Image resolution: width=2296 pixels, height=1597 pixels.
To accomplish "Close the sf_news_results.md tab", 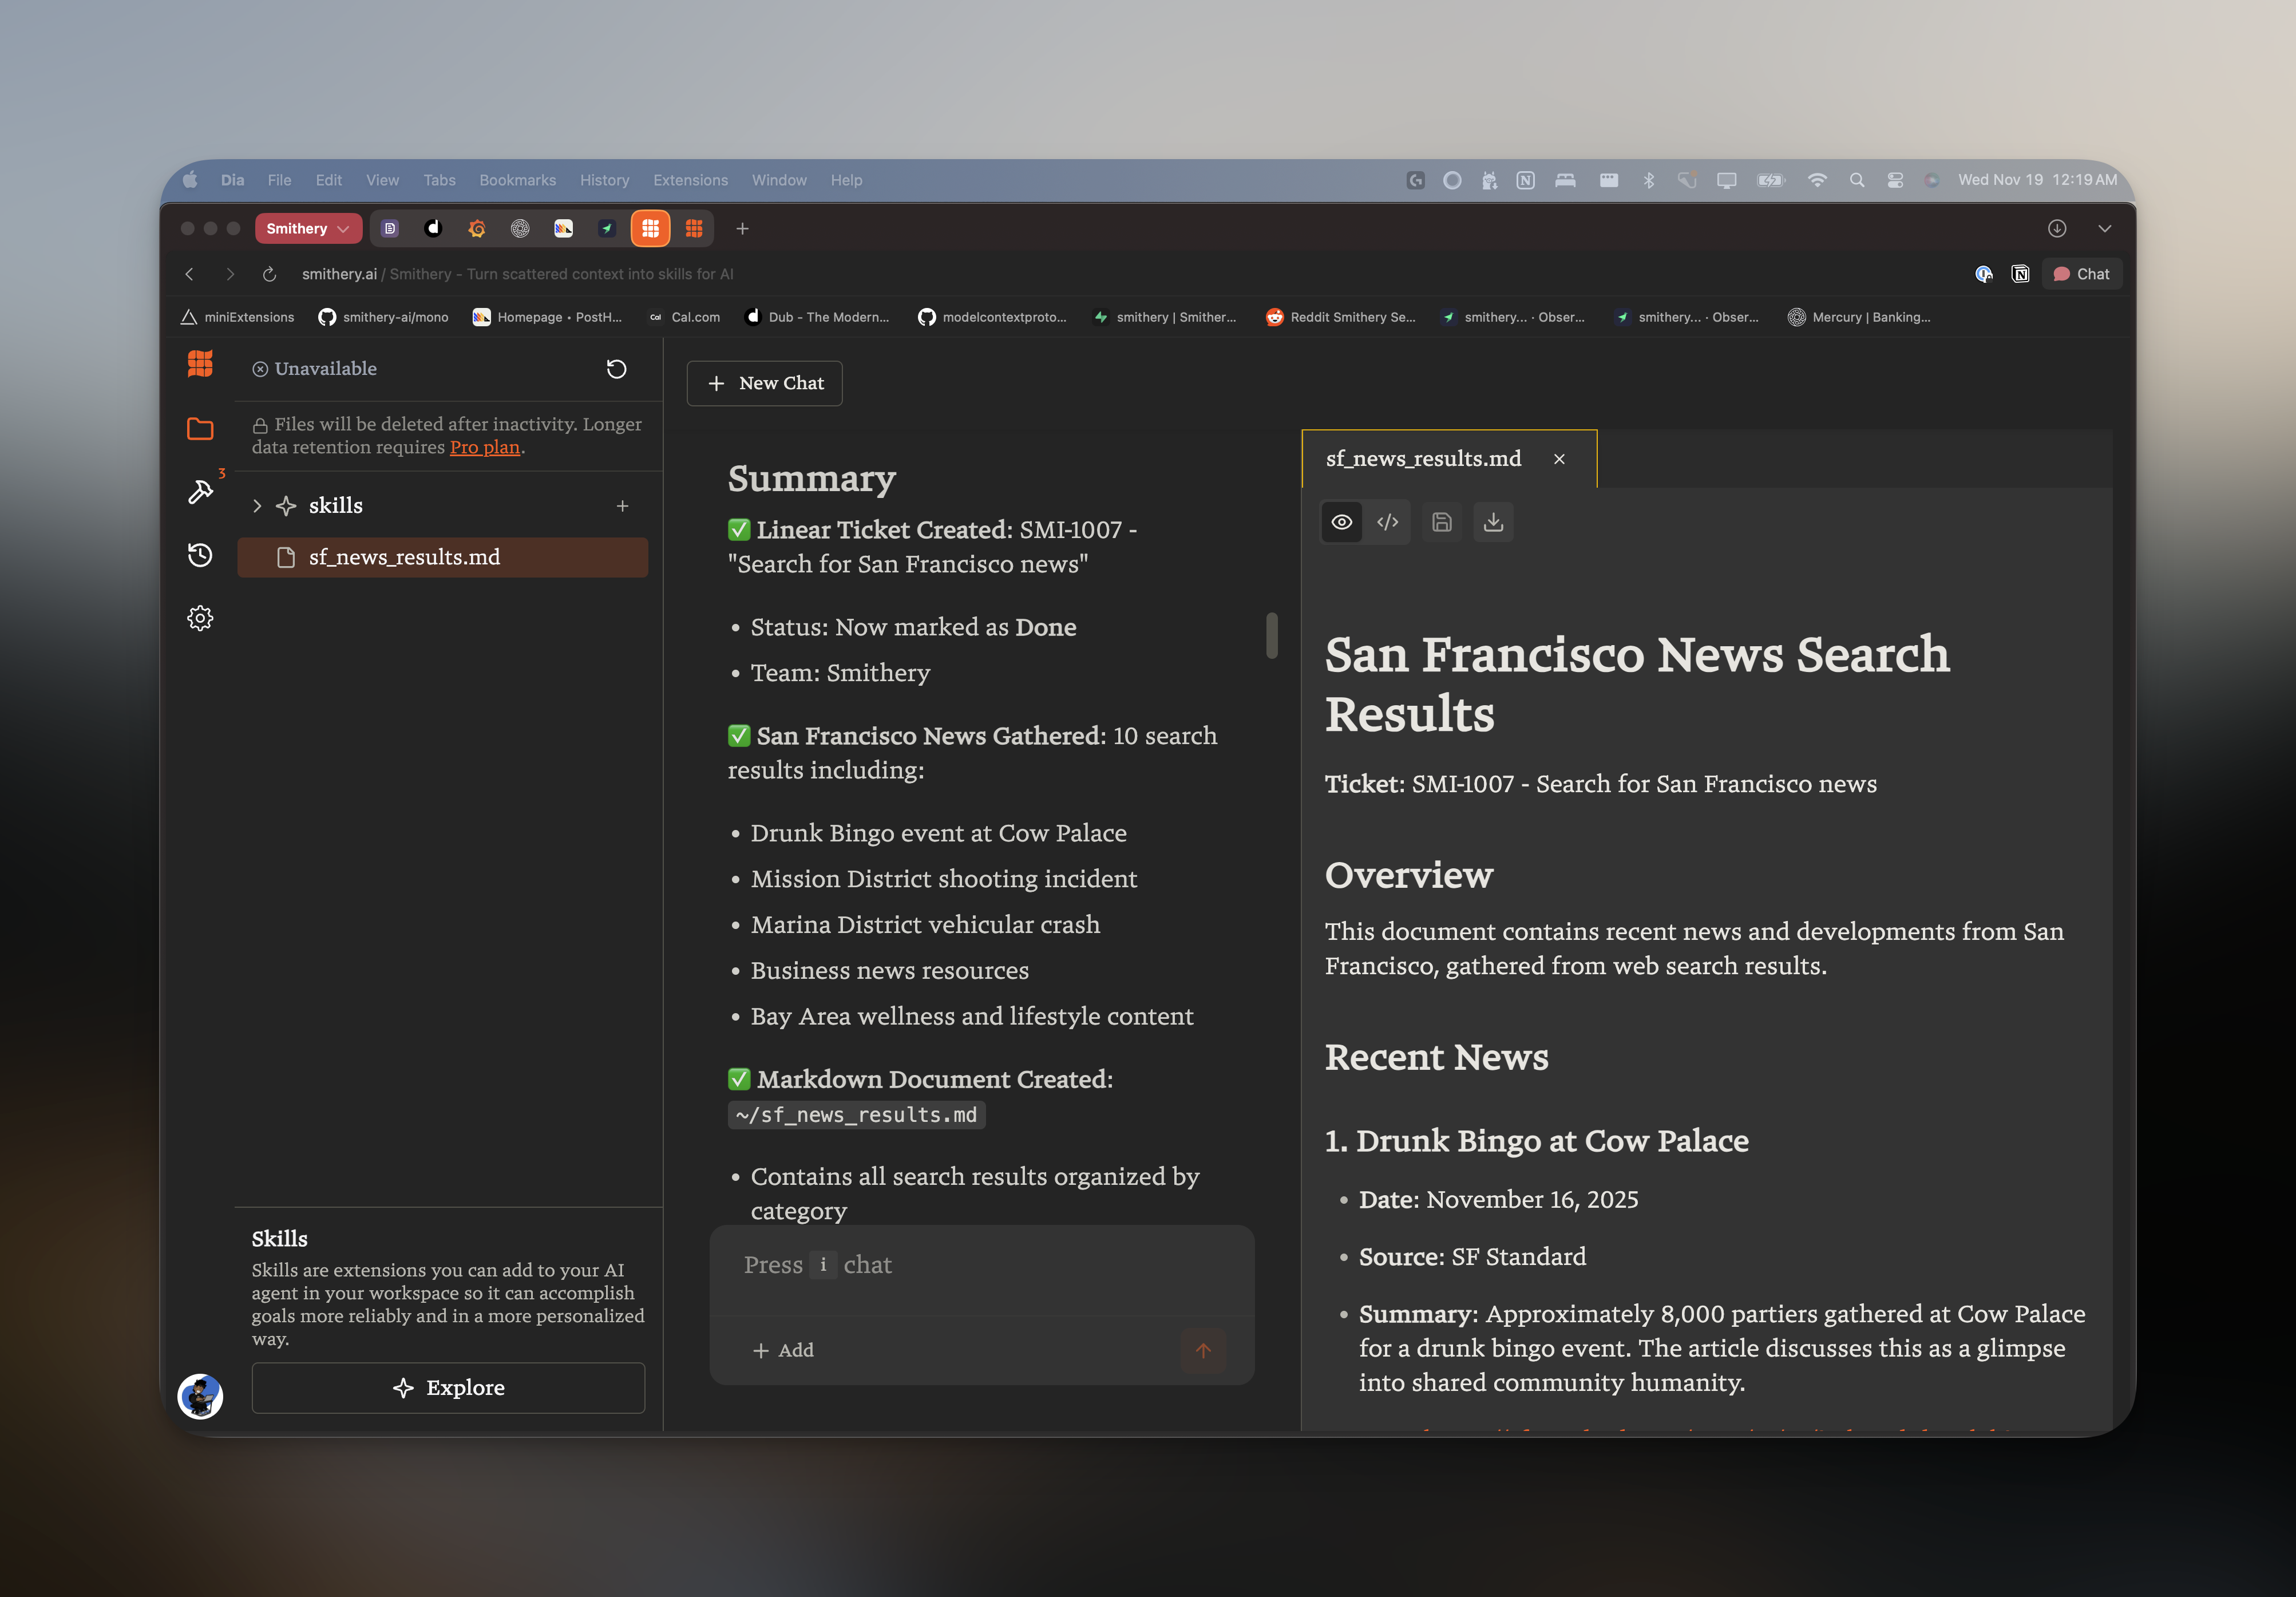I will click(x=1559, y=459).
